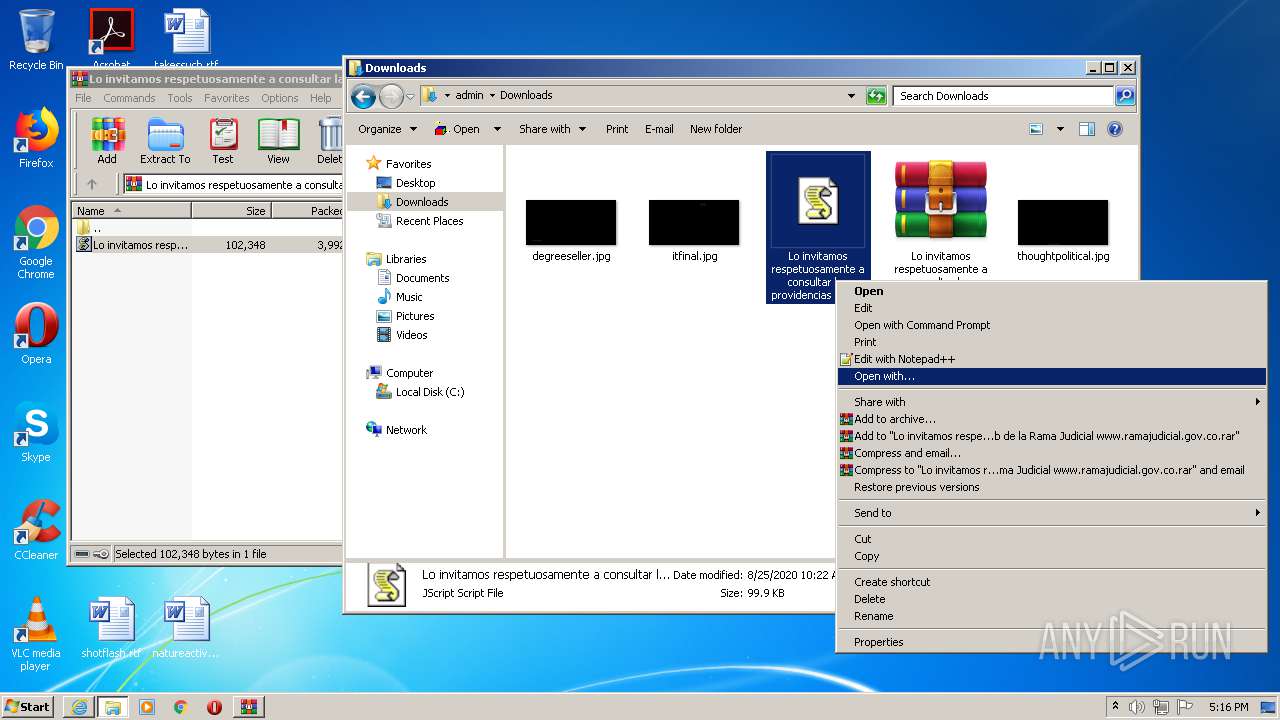The width and height of the screenshot is (1280, 720).
Task: Click Explorer Back navigation button
Action: 363,96
